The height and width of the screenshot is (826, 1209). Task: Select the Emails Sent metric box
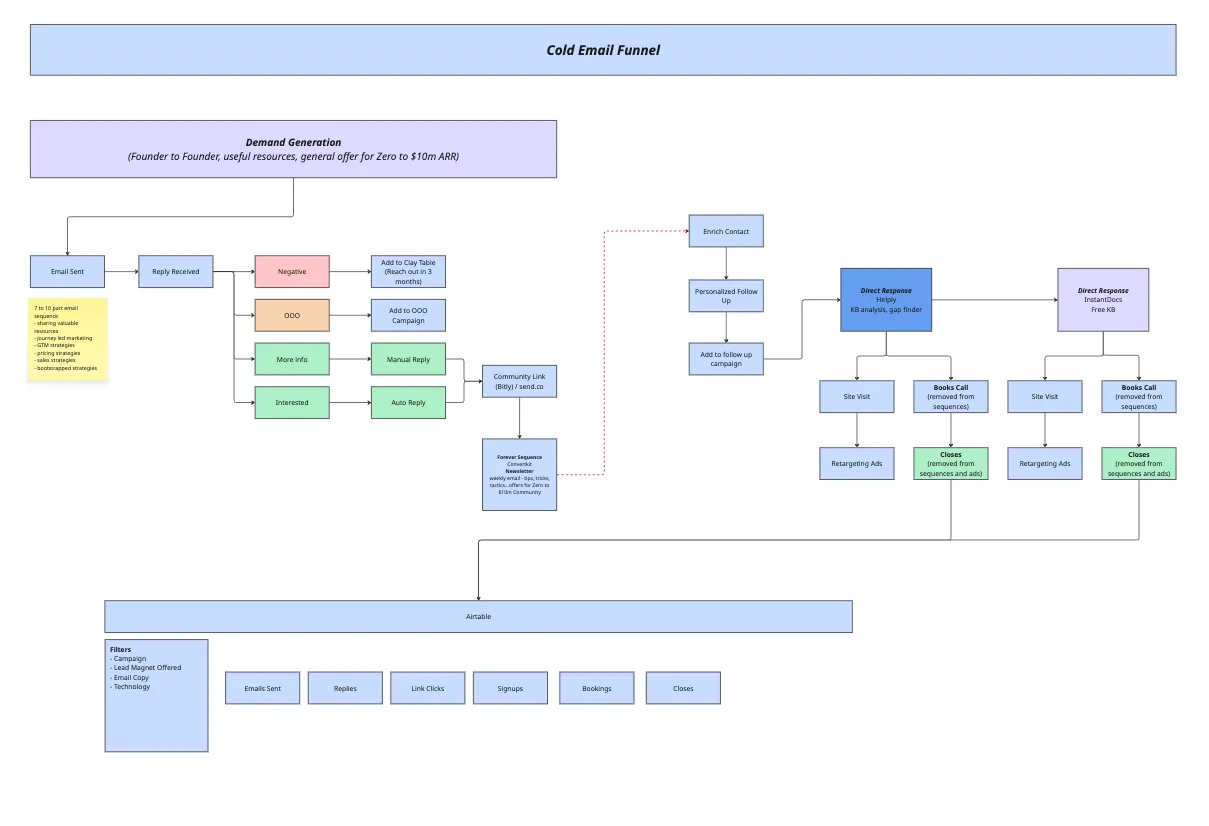(x=262, y=688)
